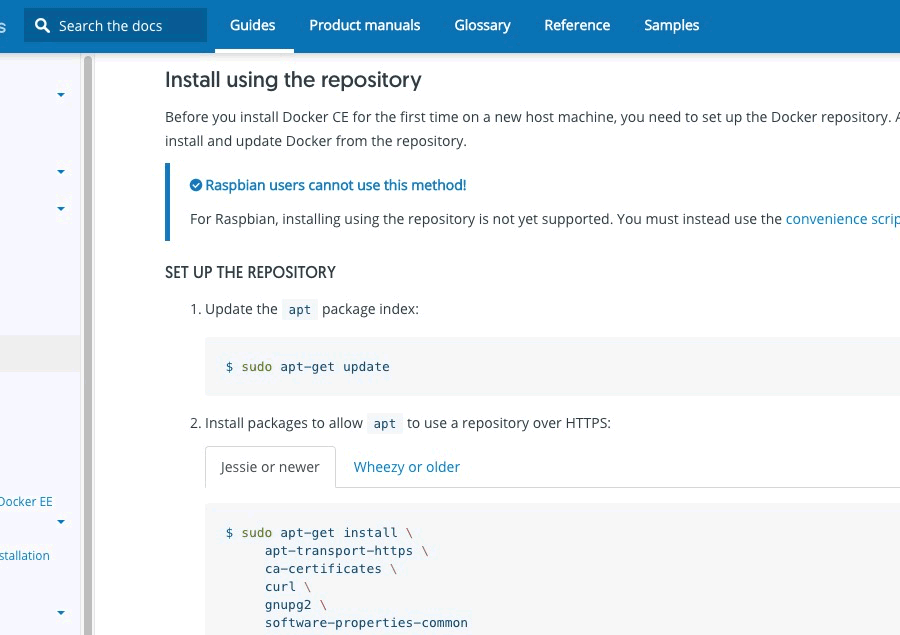Viewport: 900px width, 635px height.
Task: Open the Guides tab
Action: (252, 25)
